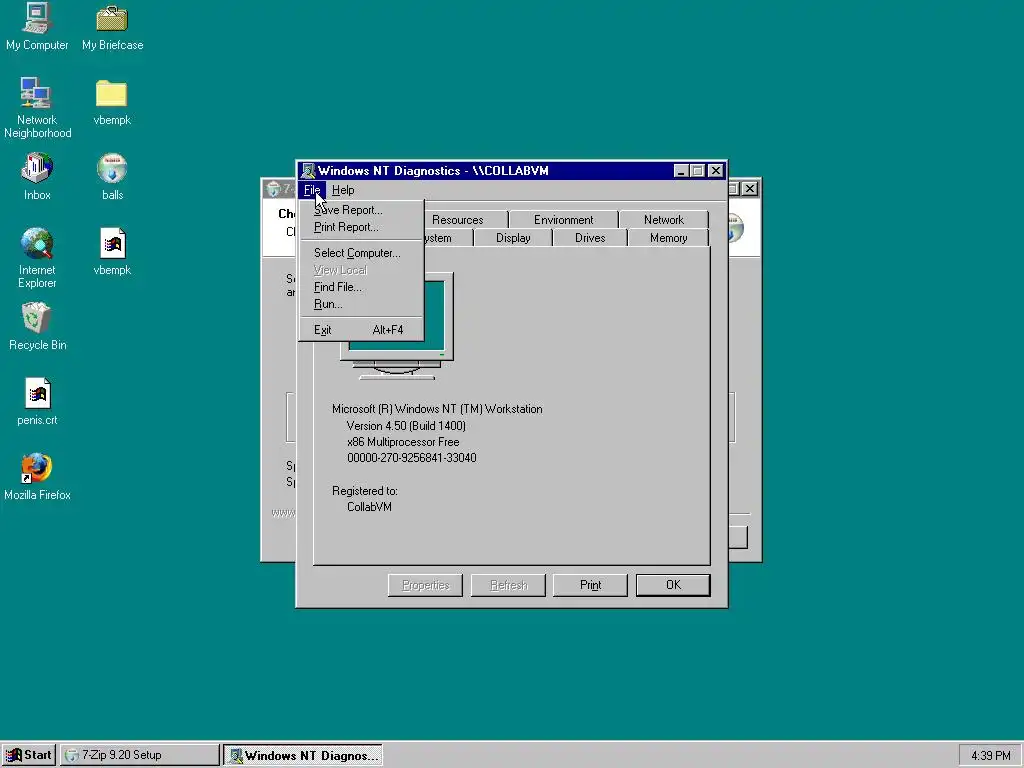
Task: Click the registered name CollabVM
Action: tap(369, 507)
